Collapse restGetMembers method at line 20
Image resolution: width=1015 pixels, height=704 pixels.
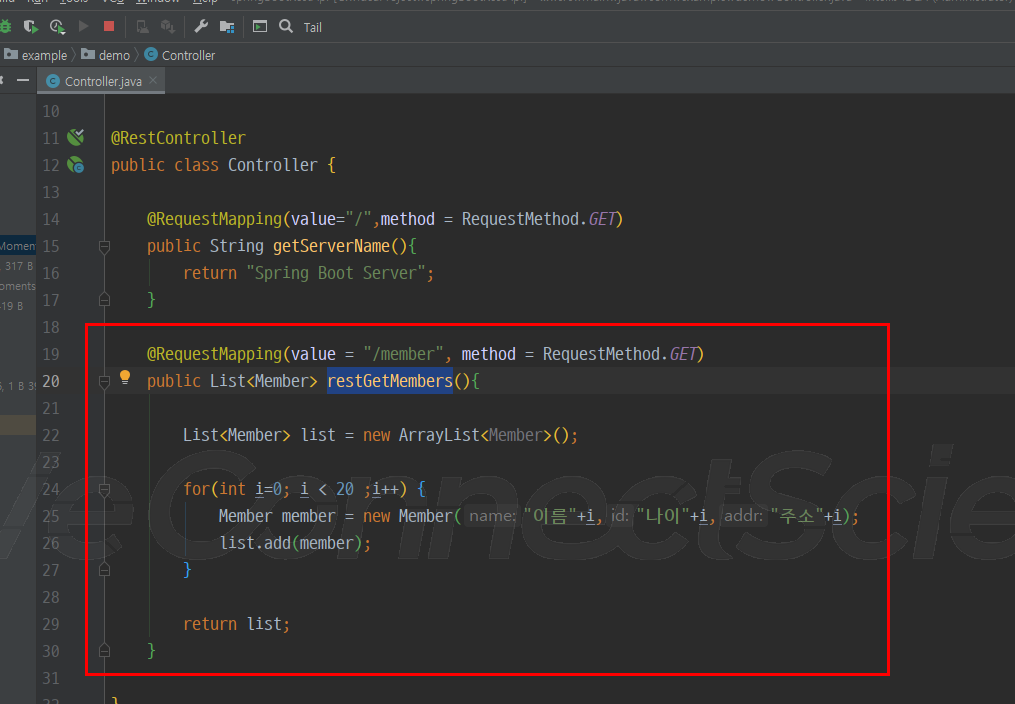pyautogui.click(x=104, y=382)
